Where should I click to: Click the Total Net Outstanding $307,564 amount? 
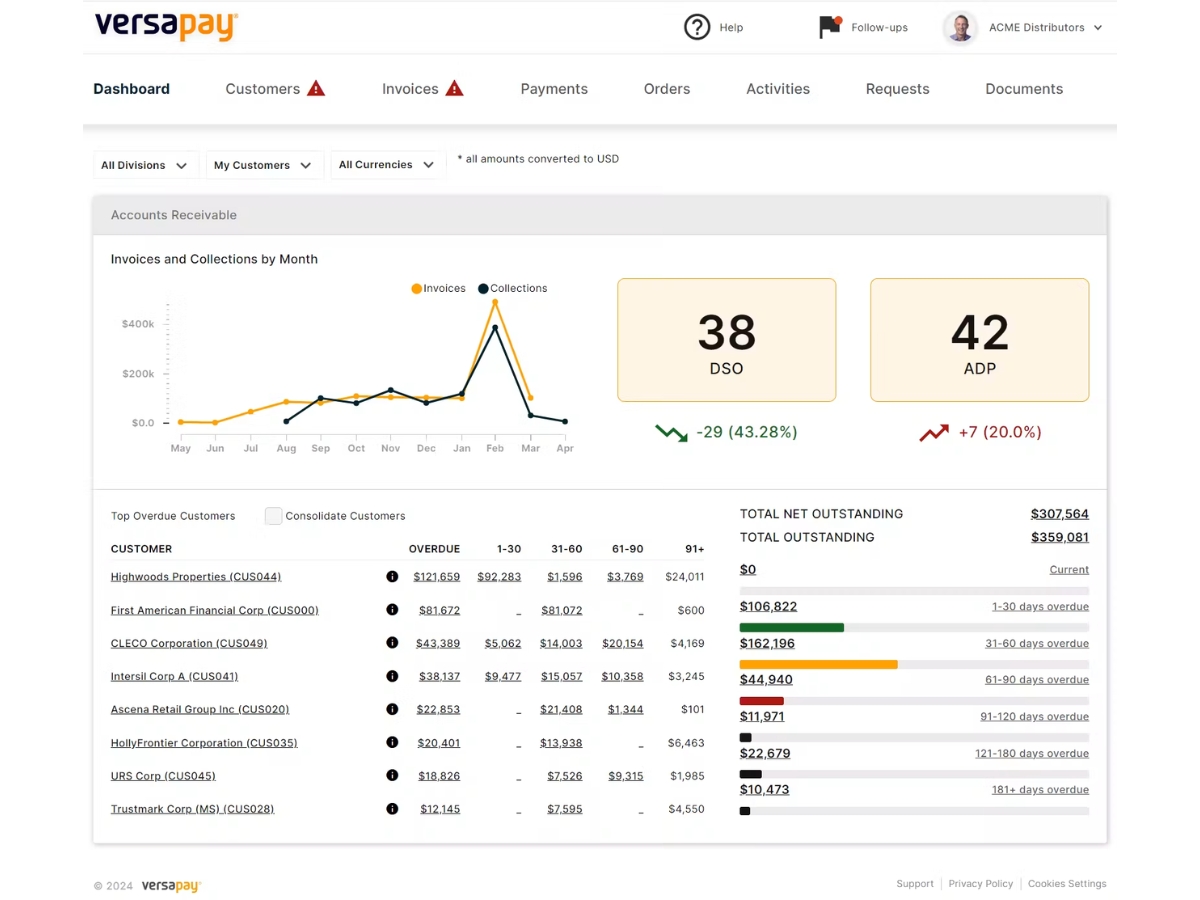coord(1060,513)
